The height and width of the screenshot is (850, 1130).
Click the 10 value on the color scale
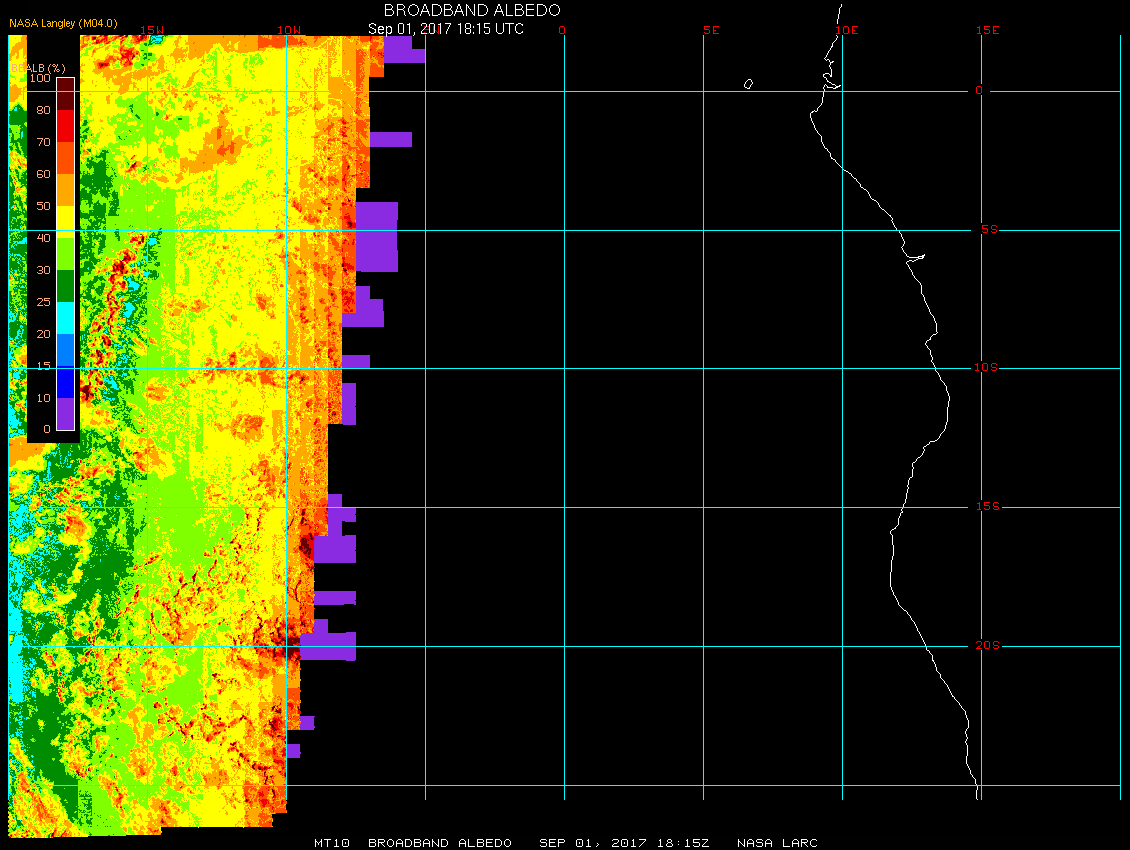click(x=43, y=398)
